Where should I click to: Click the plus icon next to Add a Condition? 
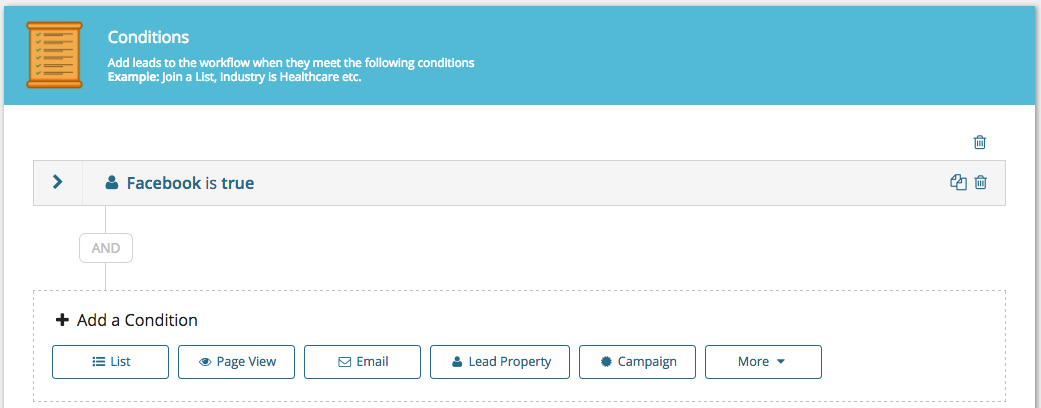pos(62,320)
